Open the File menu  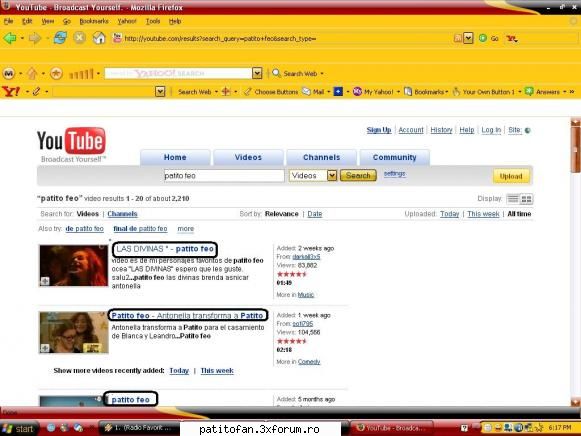pos(9,21)
